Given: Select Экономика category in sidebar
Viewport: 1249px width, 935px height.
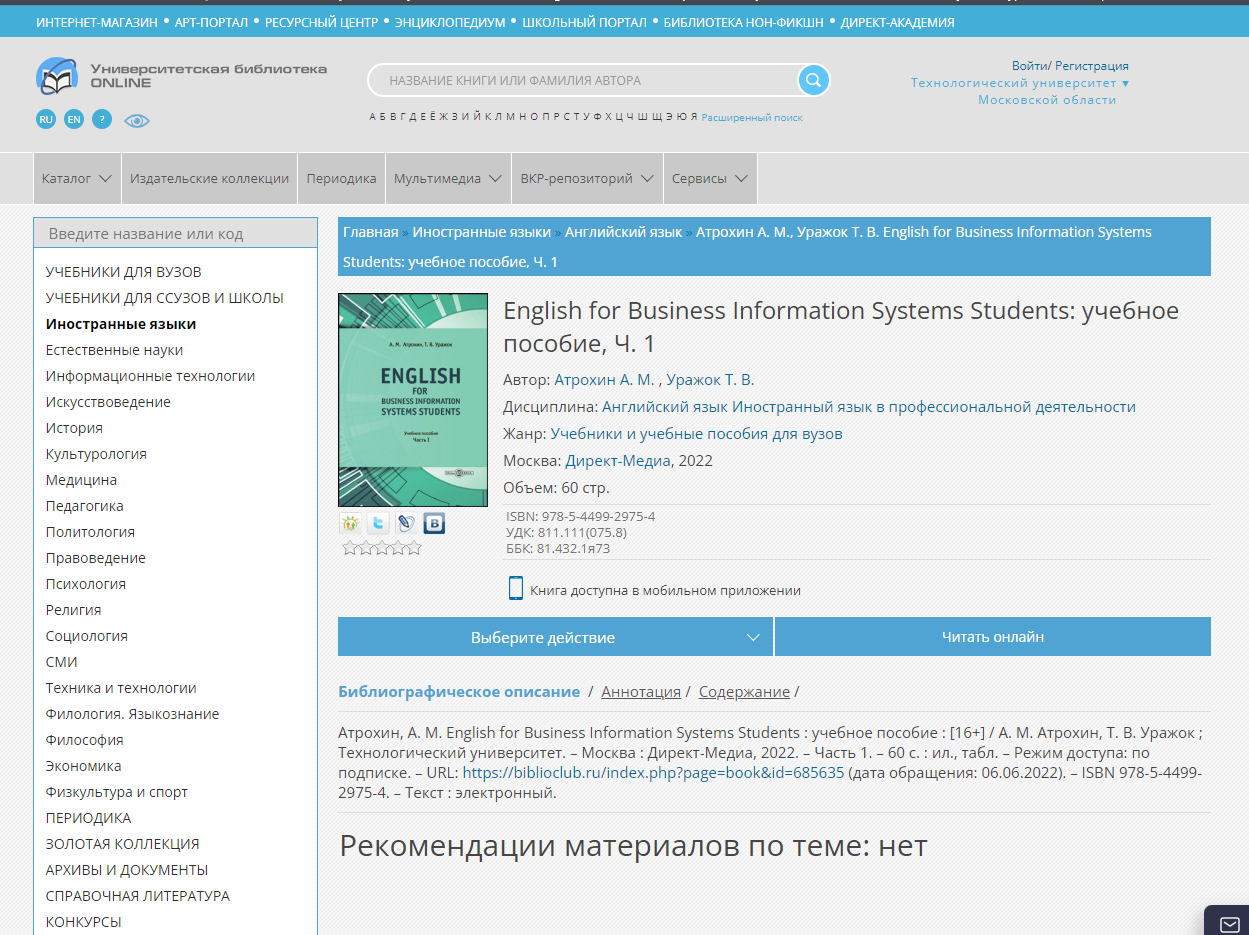Looking at the screenshot, I should [84, 766].
